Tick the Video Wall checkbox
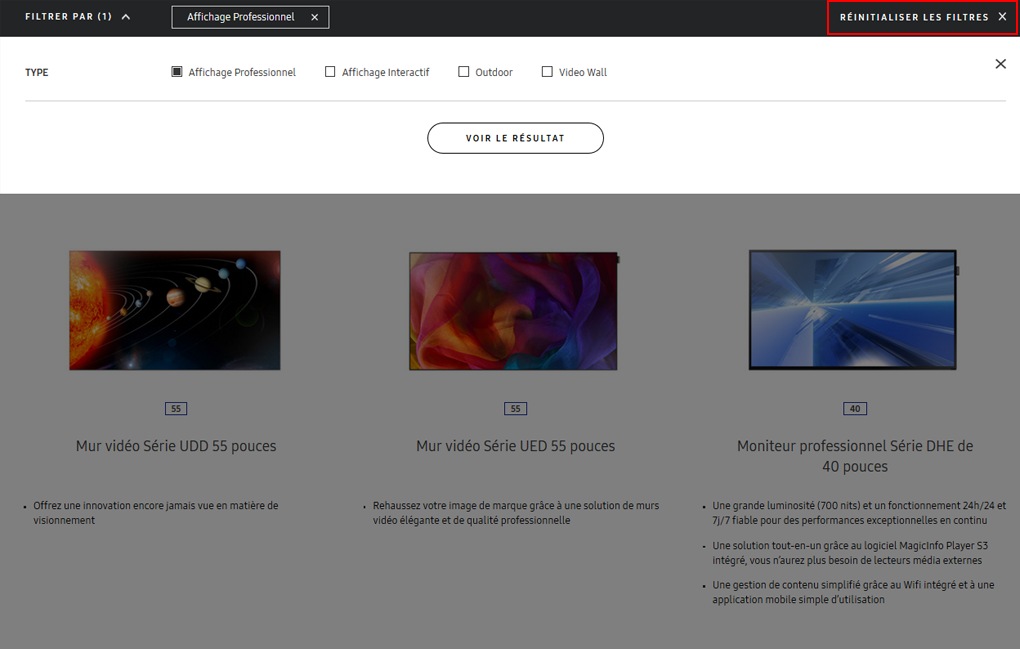The image size is (1020, 649). 547,72
